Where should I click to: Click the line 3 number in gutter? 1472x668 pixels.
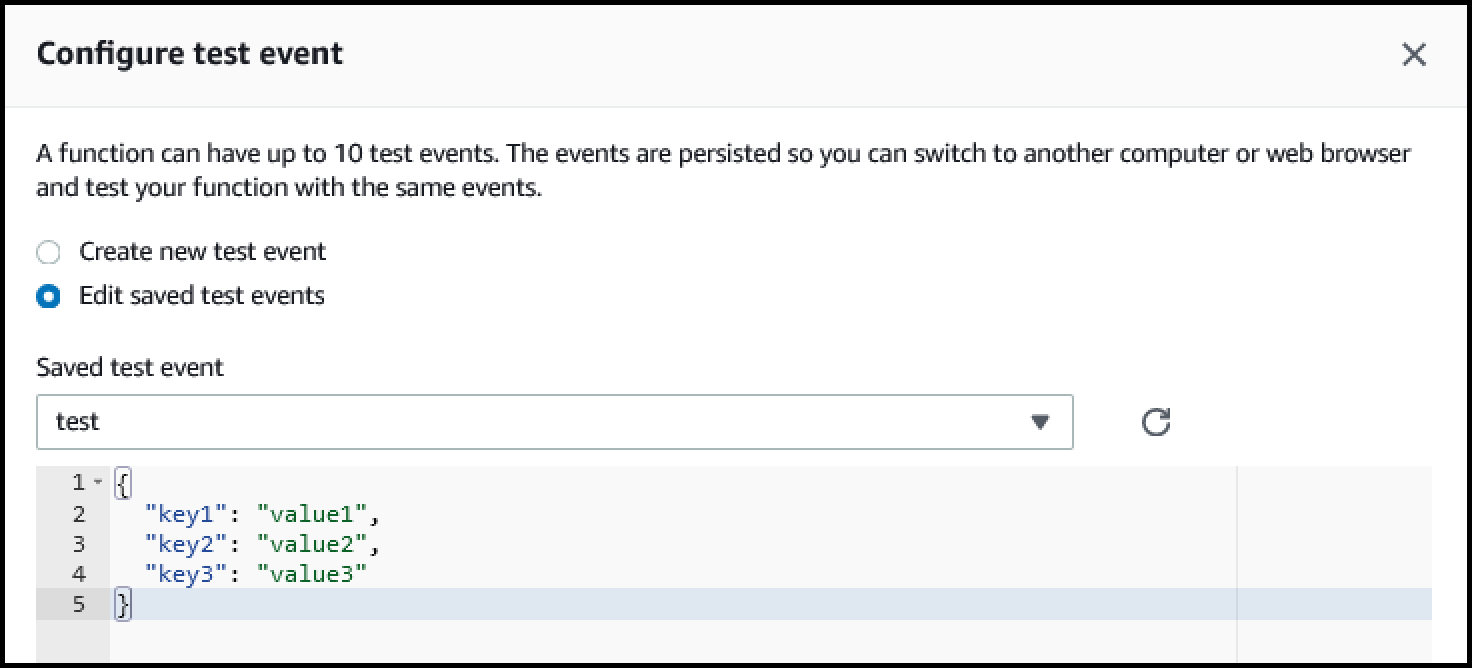coord(79,544)
